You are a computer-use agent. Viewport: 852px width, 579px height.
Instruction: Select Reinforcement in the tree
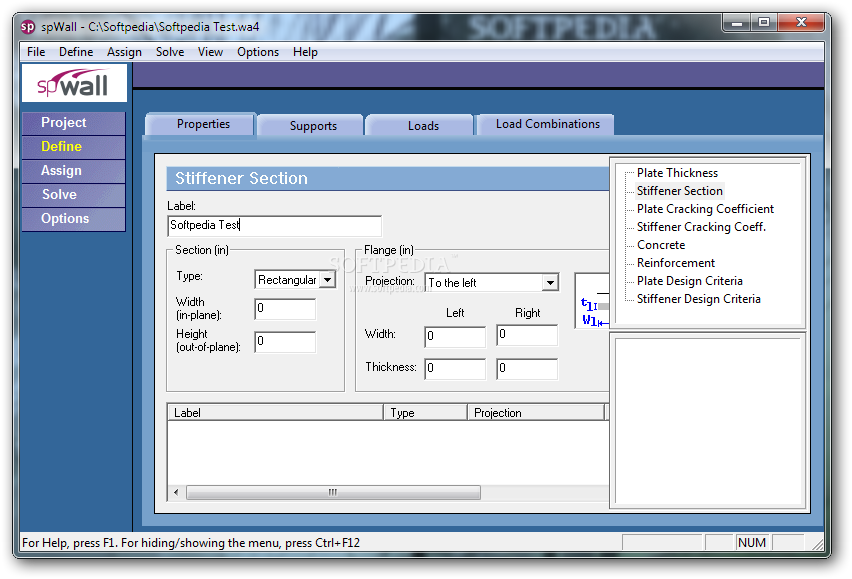point(675,262)
